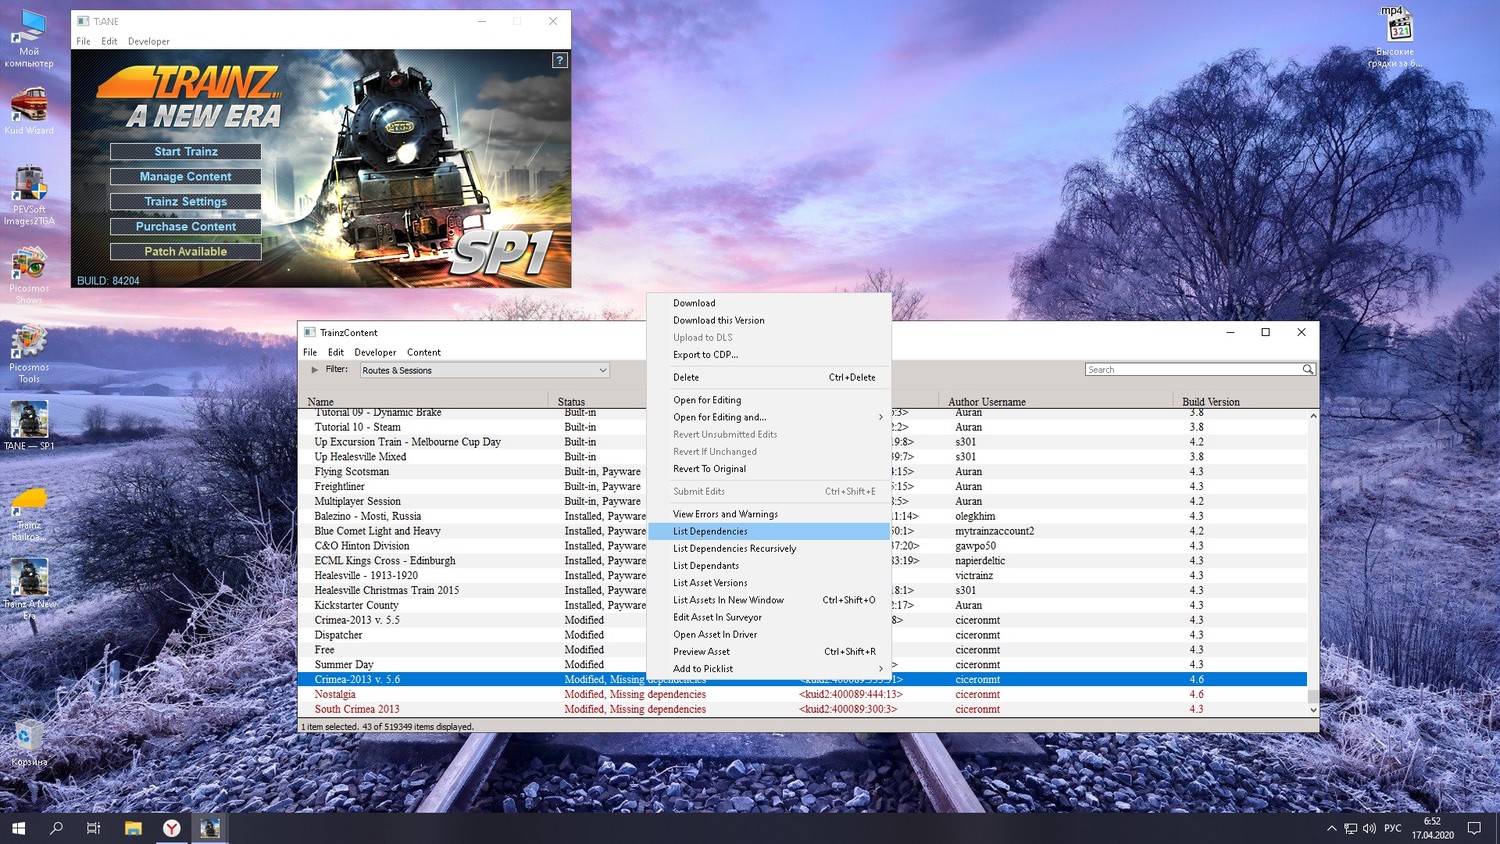The image size is (1500, 844).
Task: Open the My Computer desktop icon
Action: coord(29,38)
